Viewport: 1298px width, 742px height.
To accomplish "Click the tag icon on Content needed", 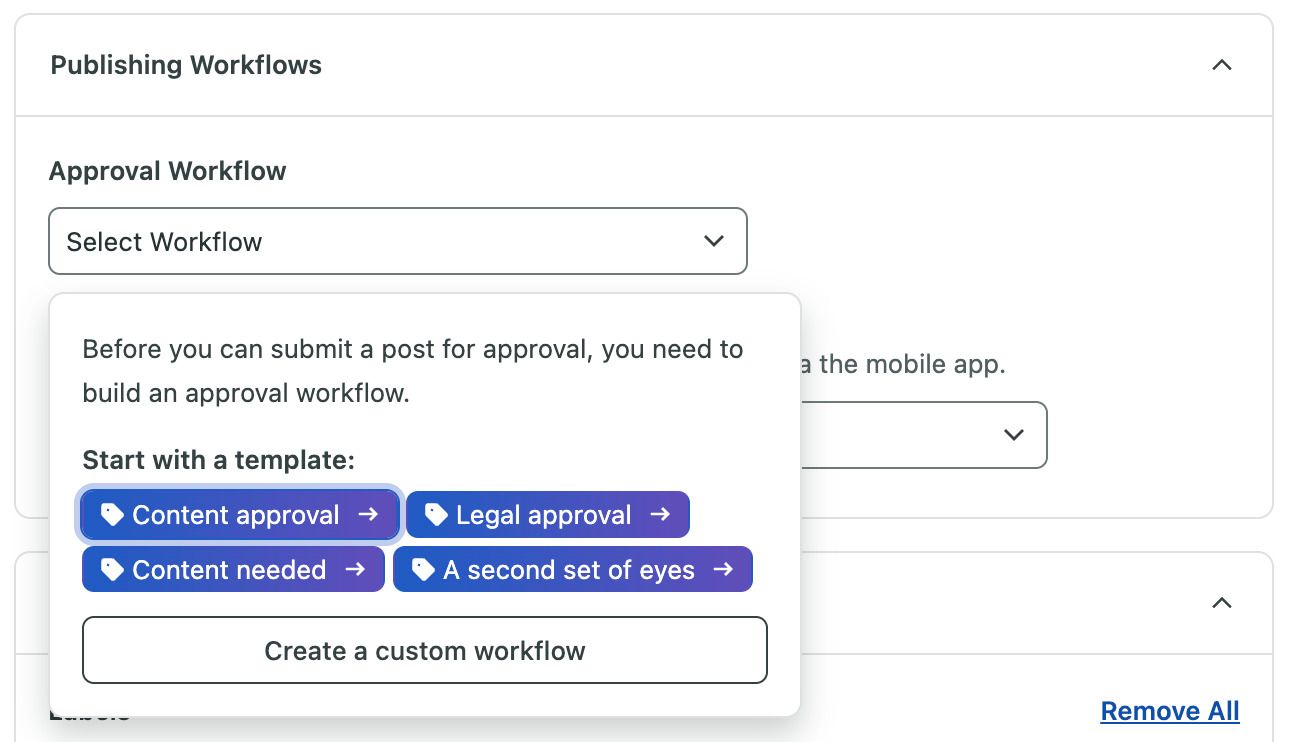I will coord(110,569).
